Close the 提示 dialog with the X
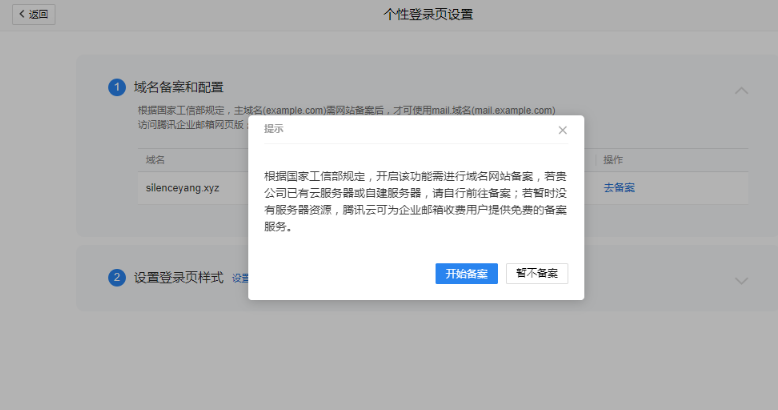The width and height of the screenshot is (778, 410). 562,130
